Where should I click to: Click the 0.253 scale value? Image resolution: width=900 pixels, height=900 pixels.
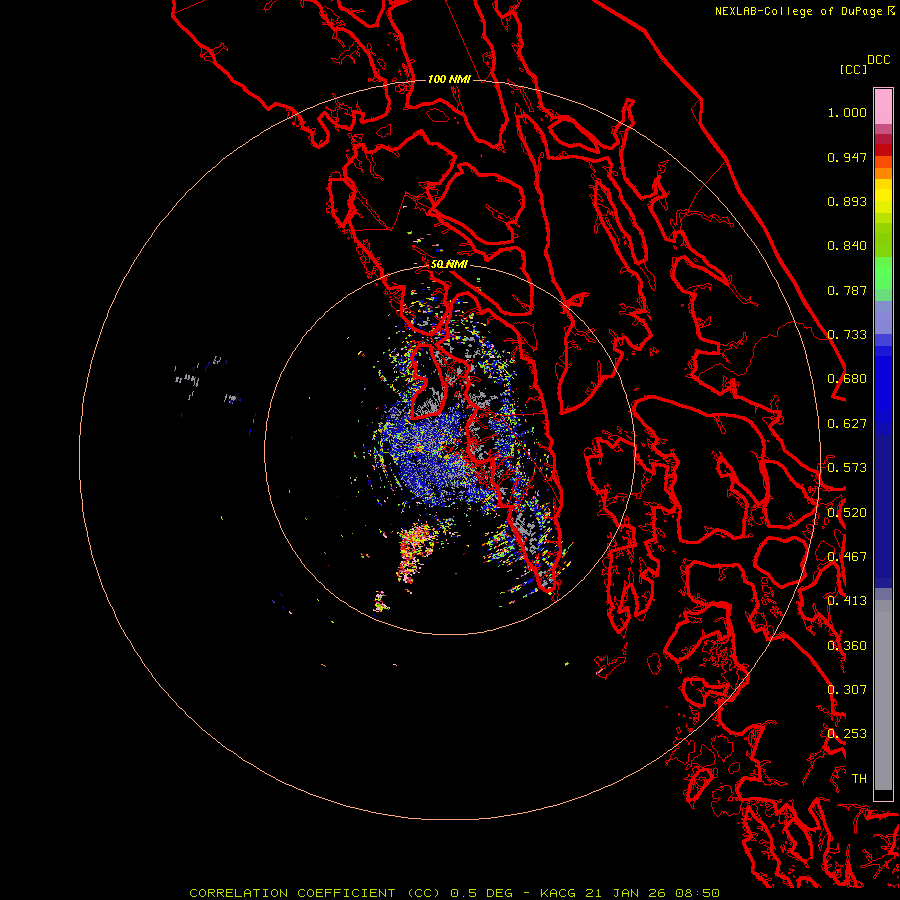(847, 734)
